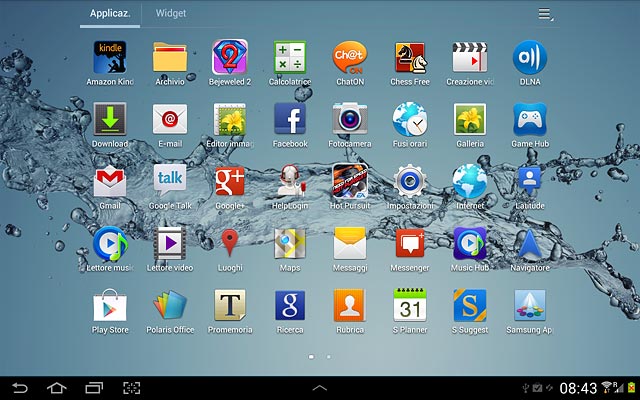Go to second app page indicator
Viewport: 640px width, 400px height.
(329, 357)
